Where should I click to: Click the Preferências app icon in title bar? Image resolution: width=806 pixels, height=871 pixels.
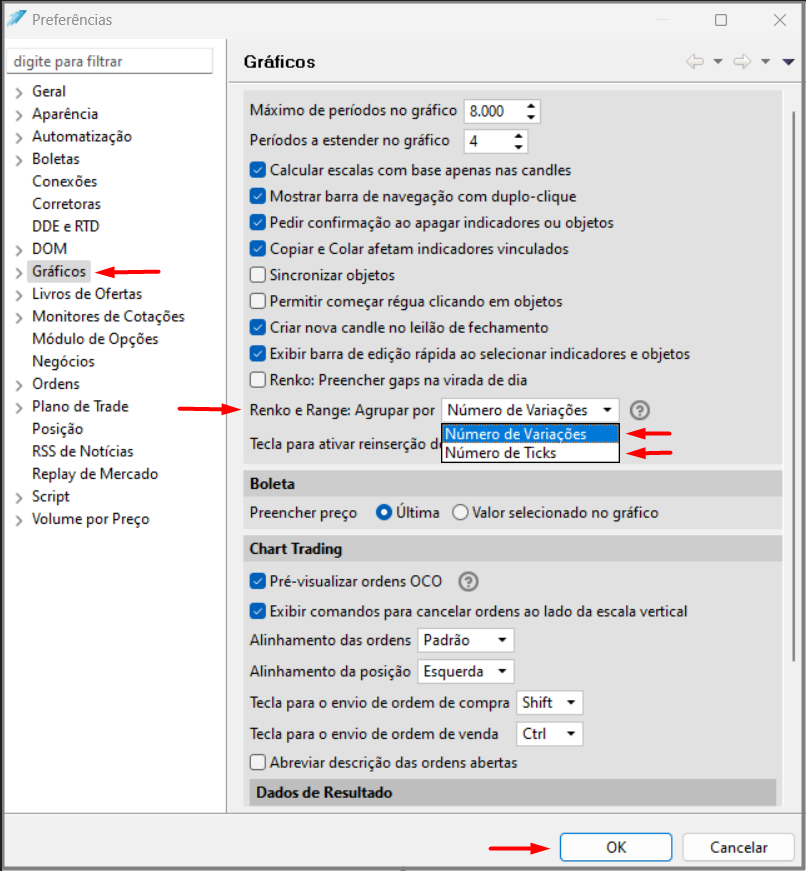[x=16, y=19]
